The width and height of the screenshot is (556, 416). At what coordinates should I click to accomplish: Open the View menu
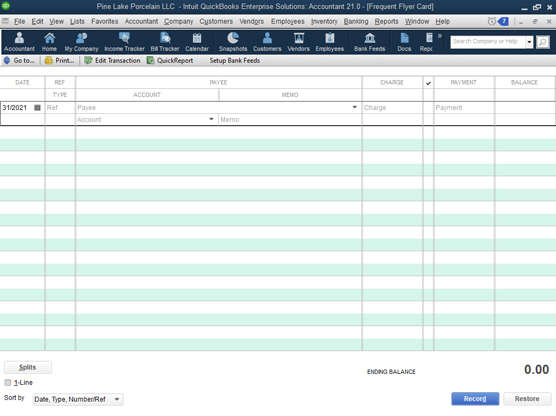(x=57, y=22)
